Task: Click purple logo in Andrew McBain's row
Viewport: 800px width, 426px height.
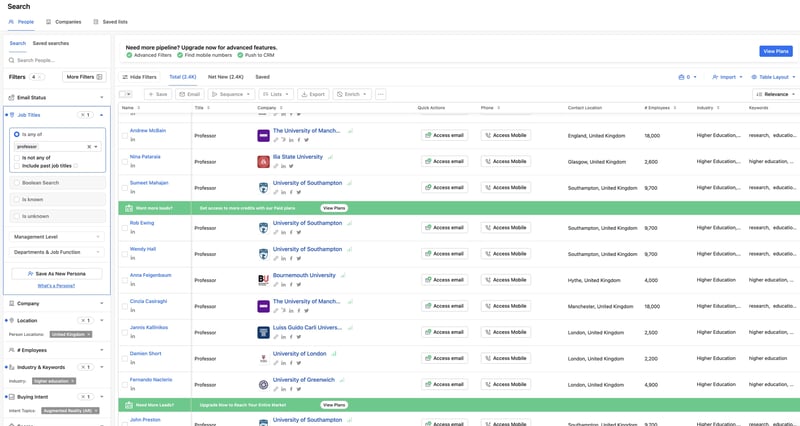Action: (263, 136)
